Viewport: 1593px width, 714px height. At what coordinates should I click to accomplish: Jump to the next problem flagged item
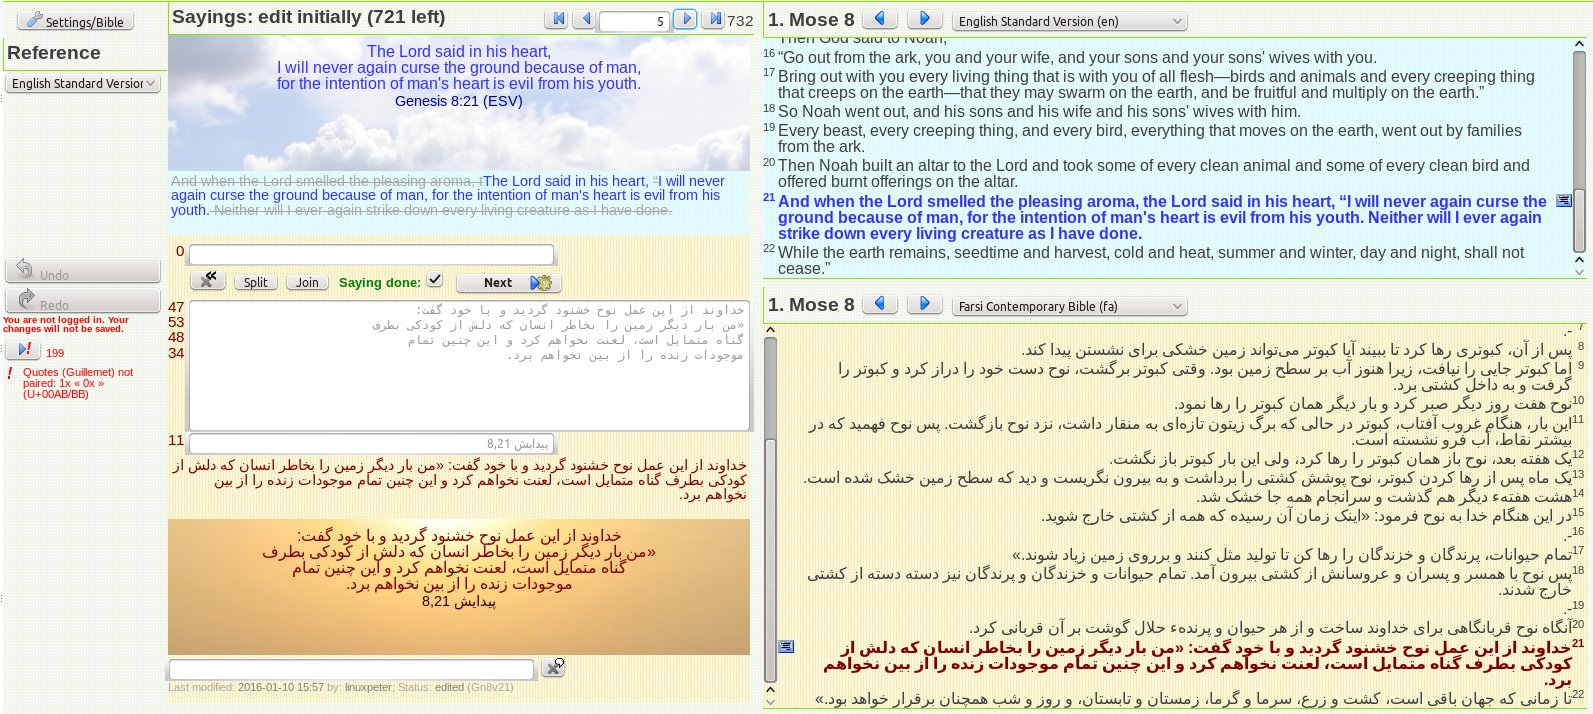coord(23,350)
